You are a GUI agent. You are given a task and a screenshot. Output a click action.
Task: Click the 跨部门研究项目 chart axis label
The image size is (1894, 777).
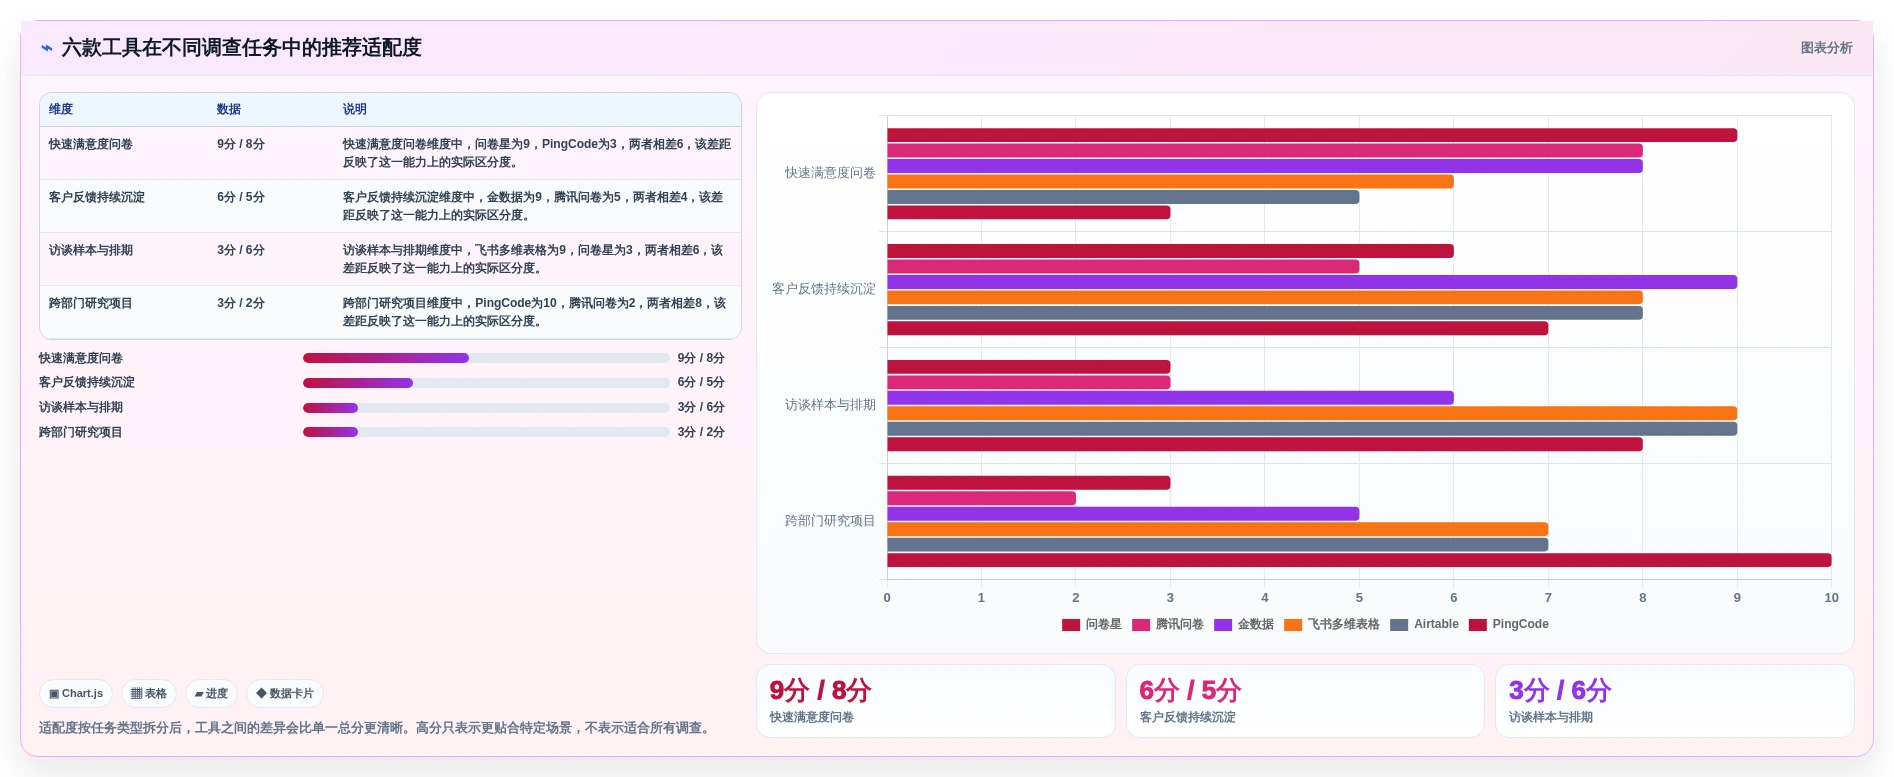(829, 521)
